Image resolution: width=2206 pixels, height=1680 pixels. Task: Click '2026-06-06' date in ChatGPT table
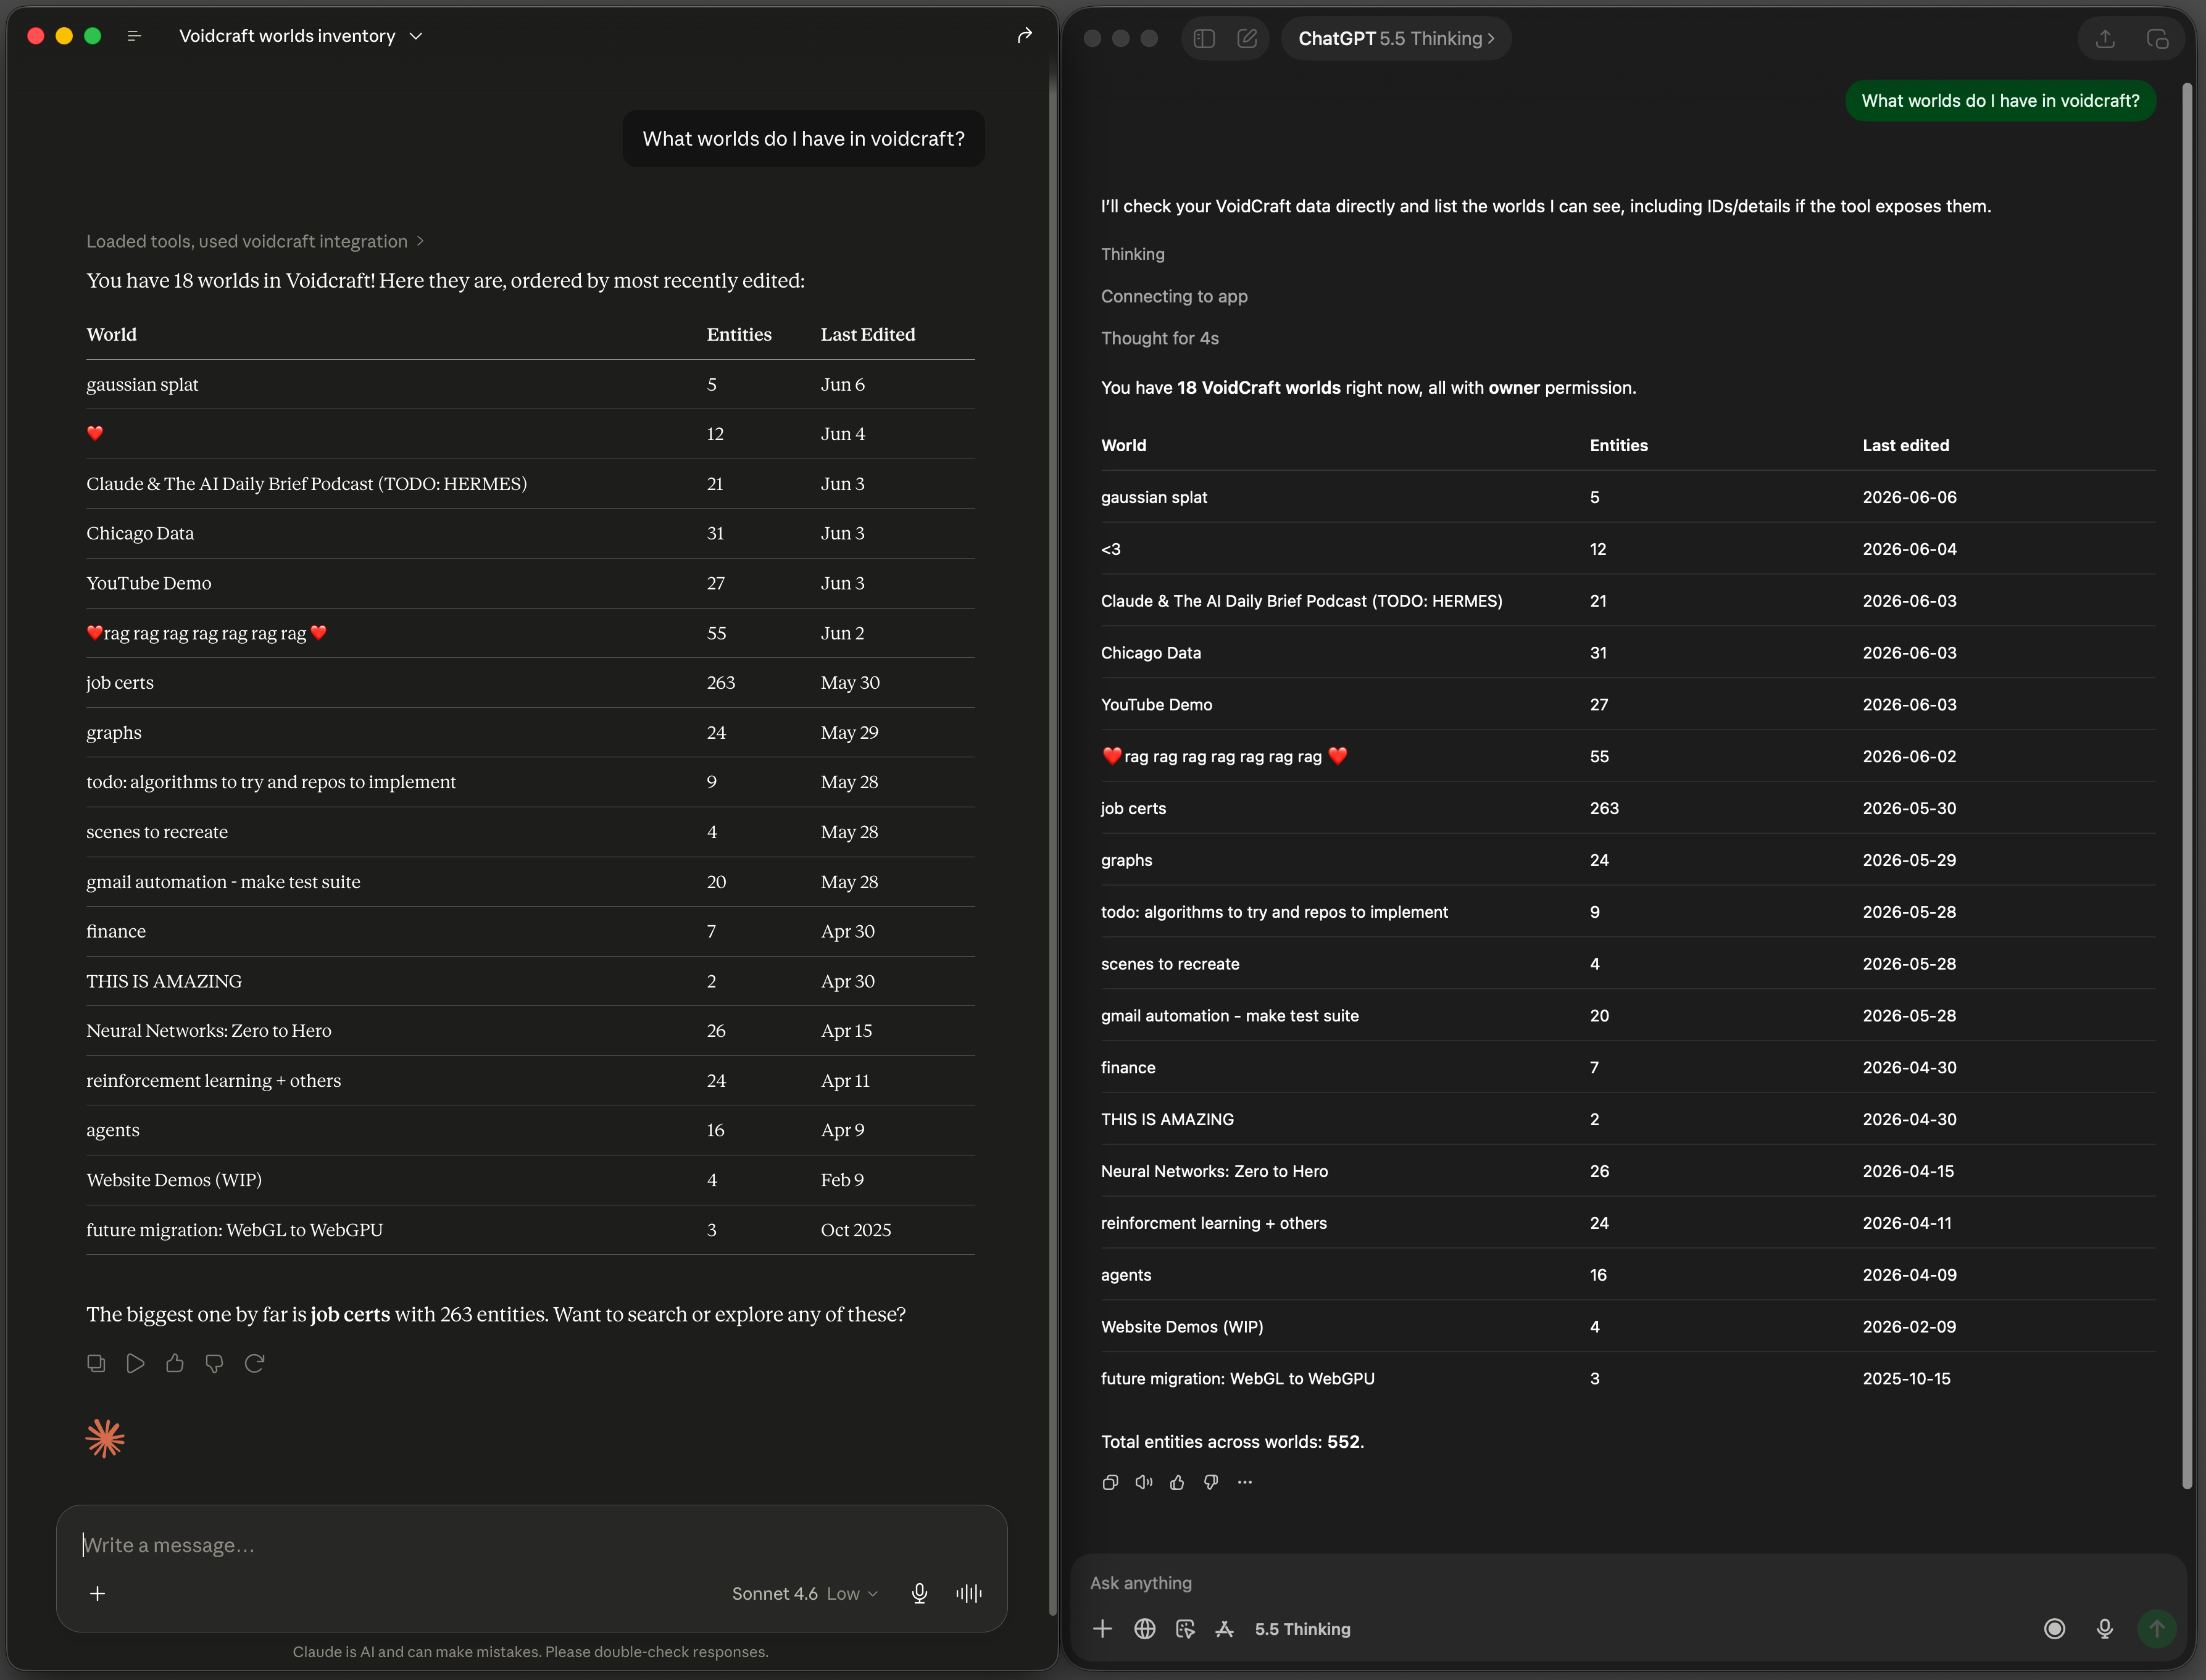(1909, 497)
